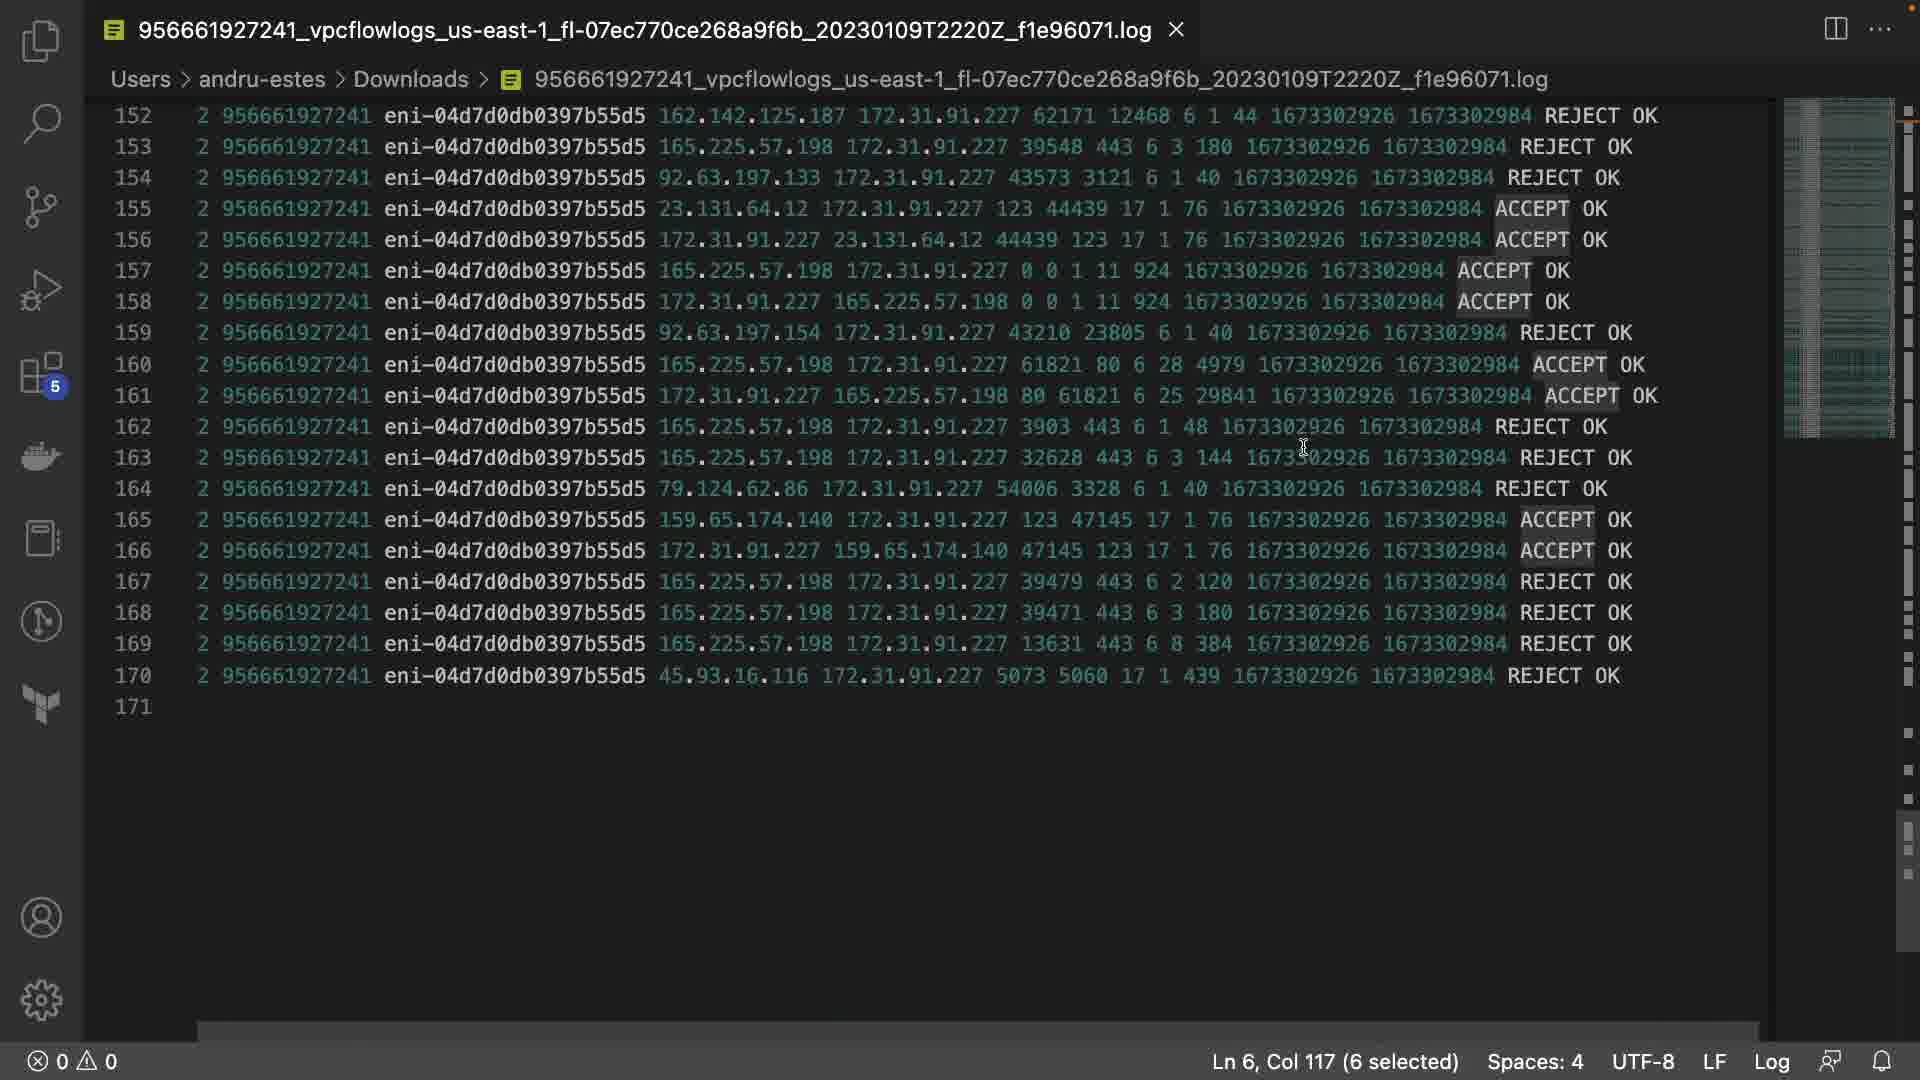Open the Docker view icon
This screenshot has height=1080, width=1920.
[x=41, y=457]
